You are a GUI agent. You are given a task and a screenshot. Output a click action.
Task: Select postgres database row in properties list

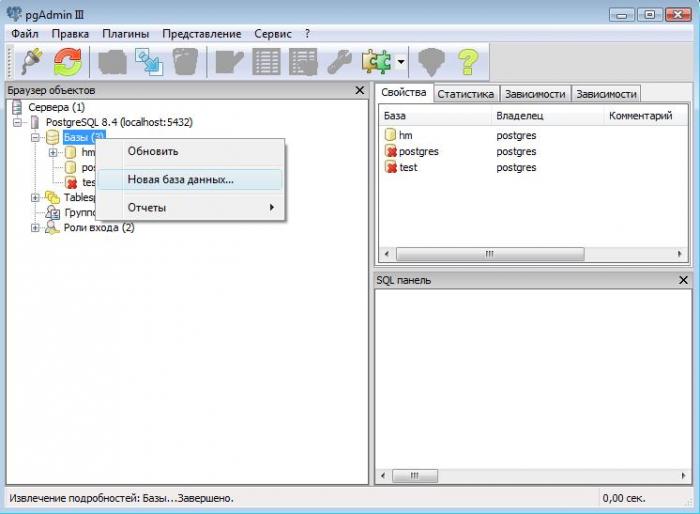[x=533, y=151]
